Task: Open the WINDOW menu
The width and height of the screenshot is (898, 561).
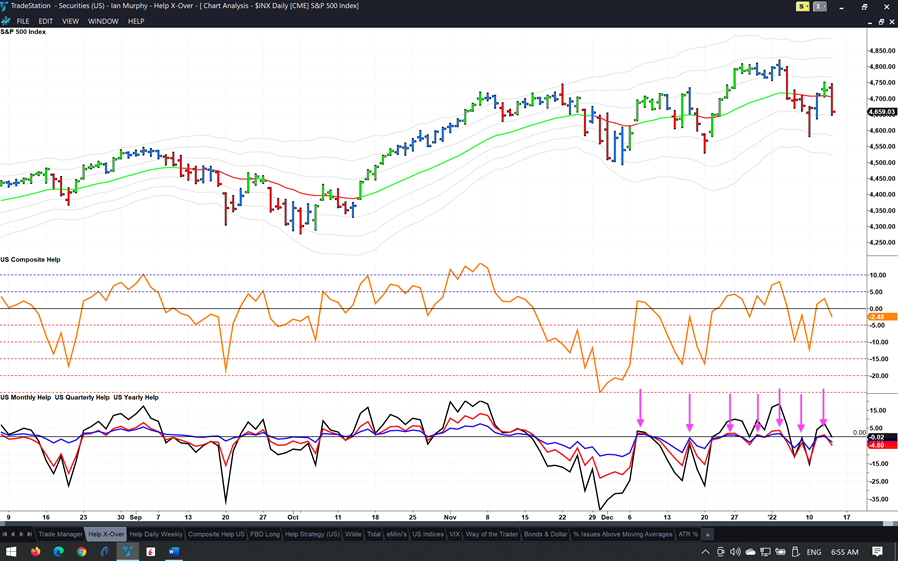Action: pos(103,21)
